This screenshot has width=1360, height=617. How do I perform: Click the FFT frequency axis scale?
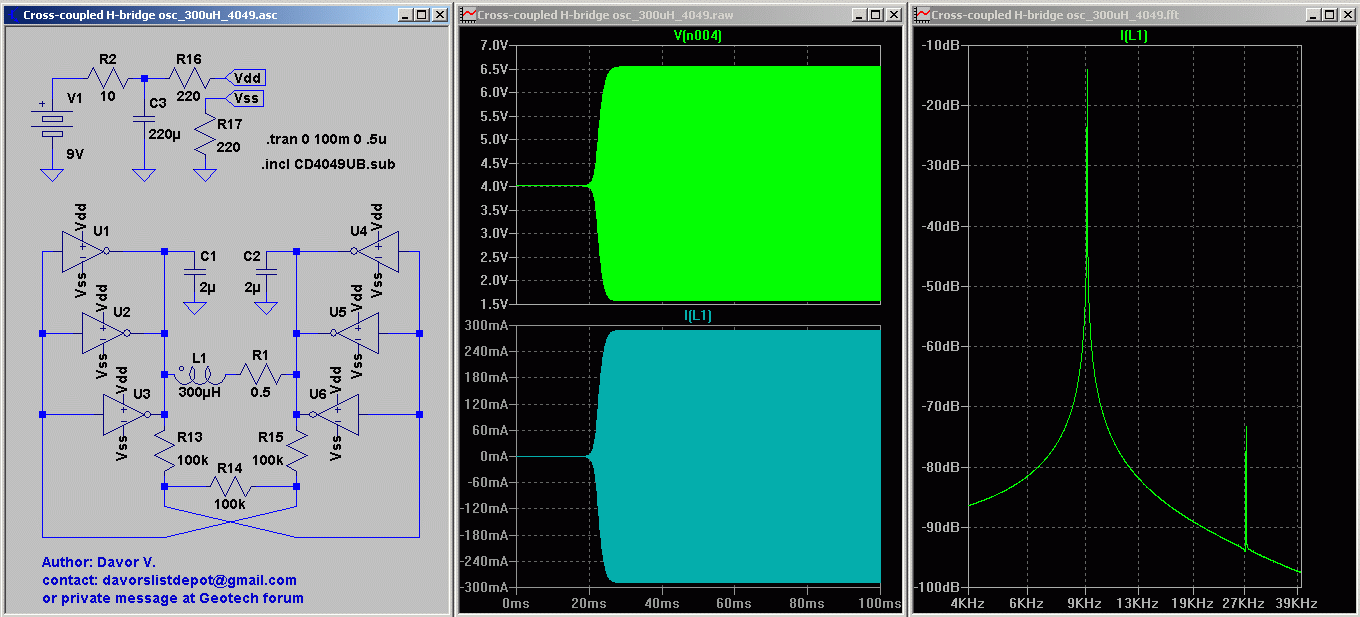(x=1135, y=604)
